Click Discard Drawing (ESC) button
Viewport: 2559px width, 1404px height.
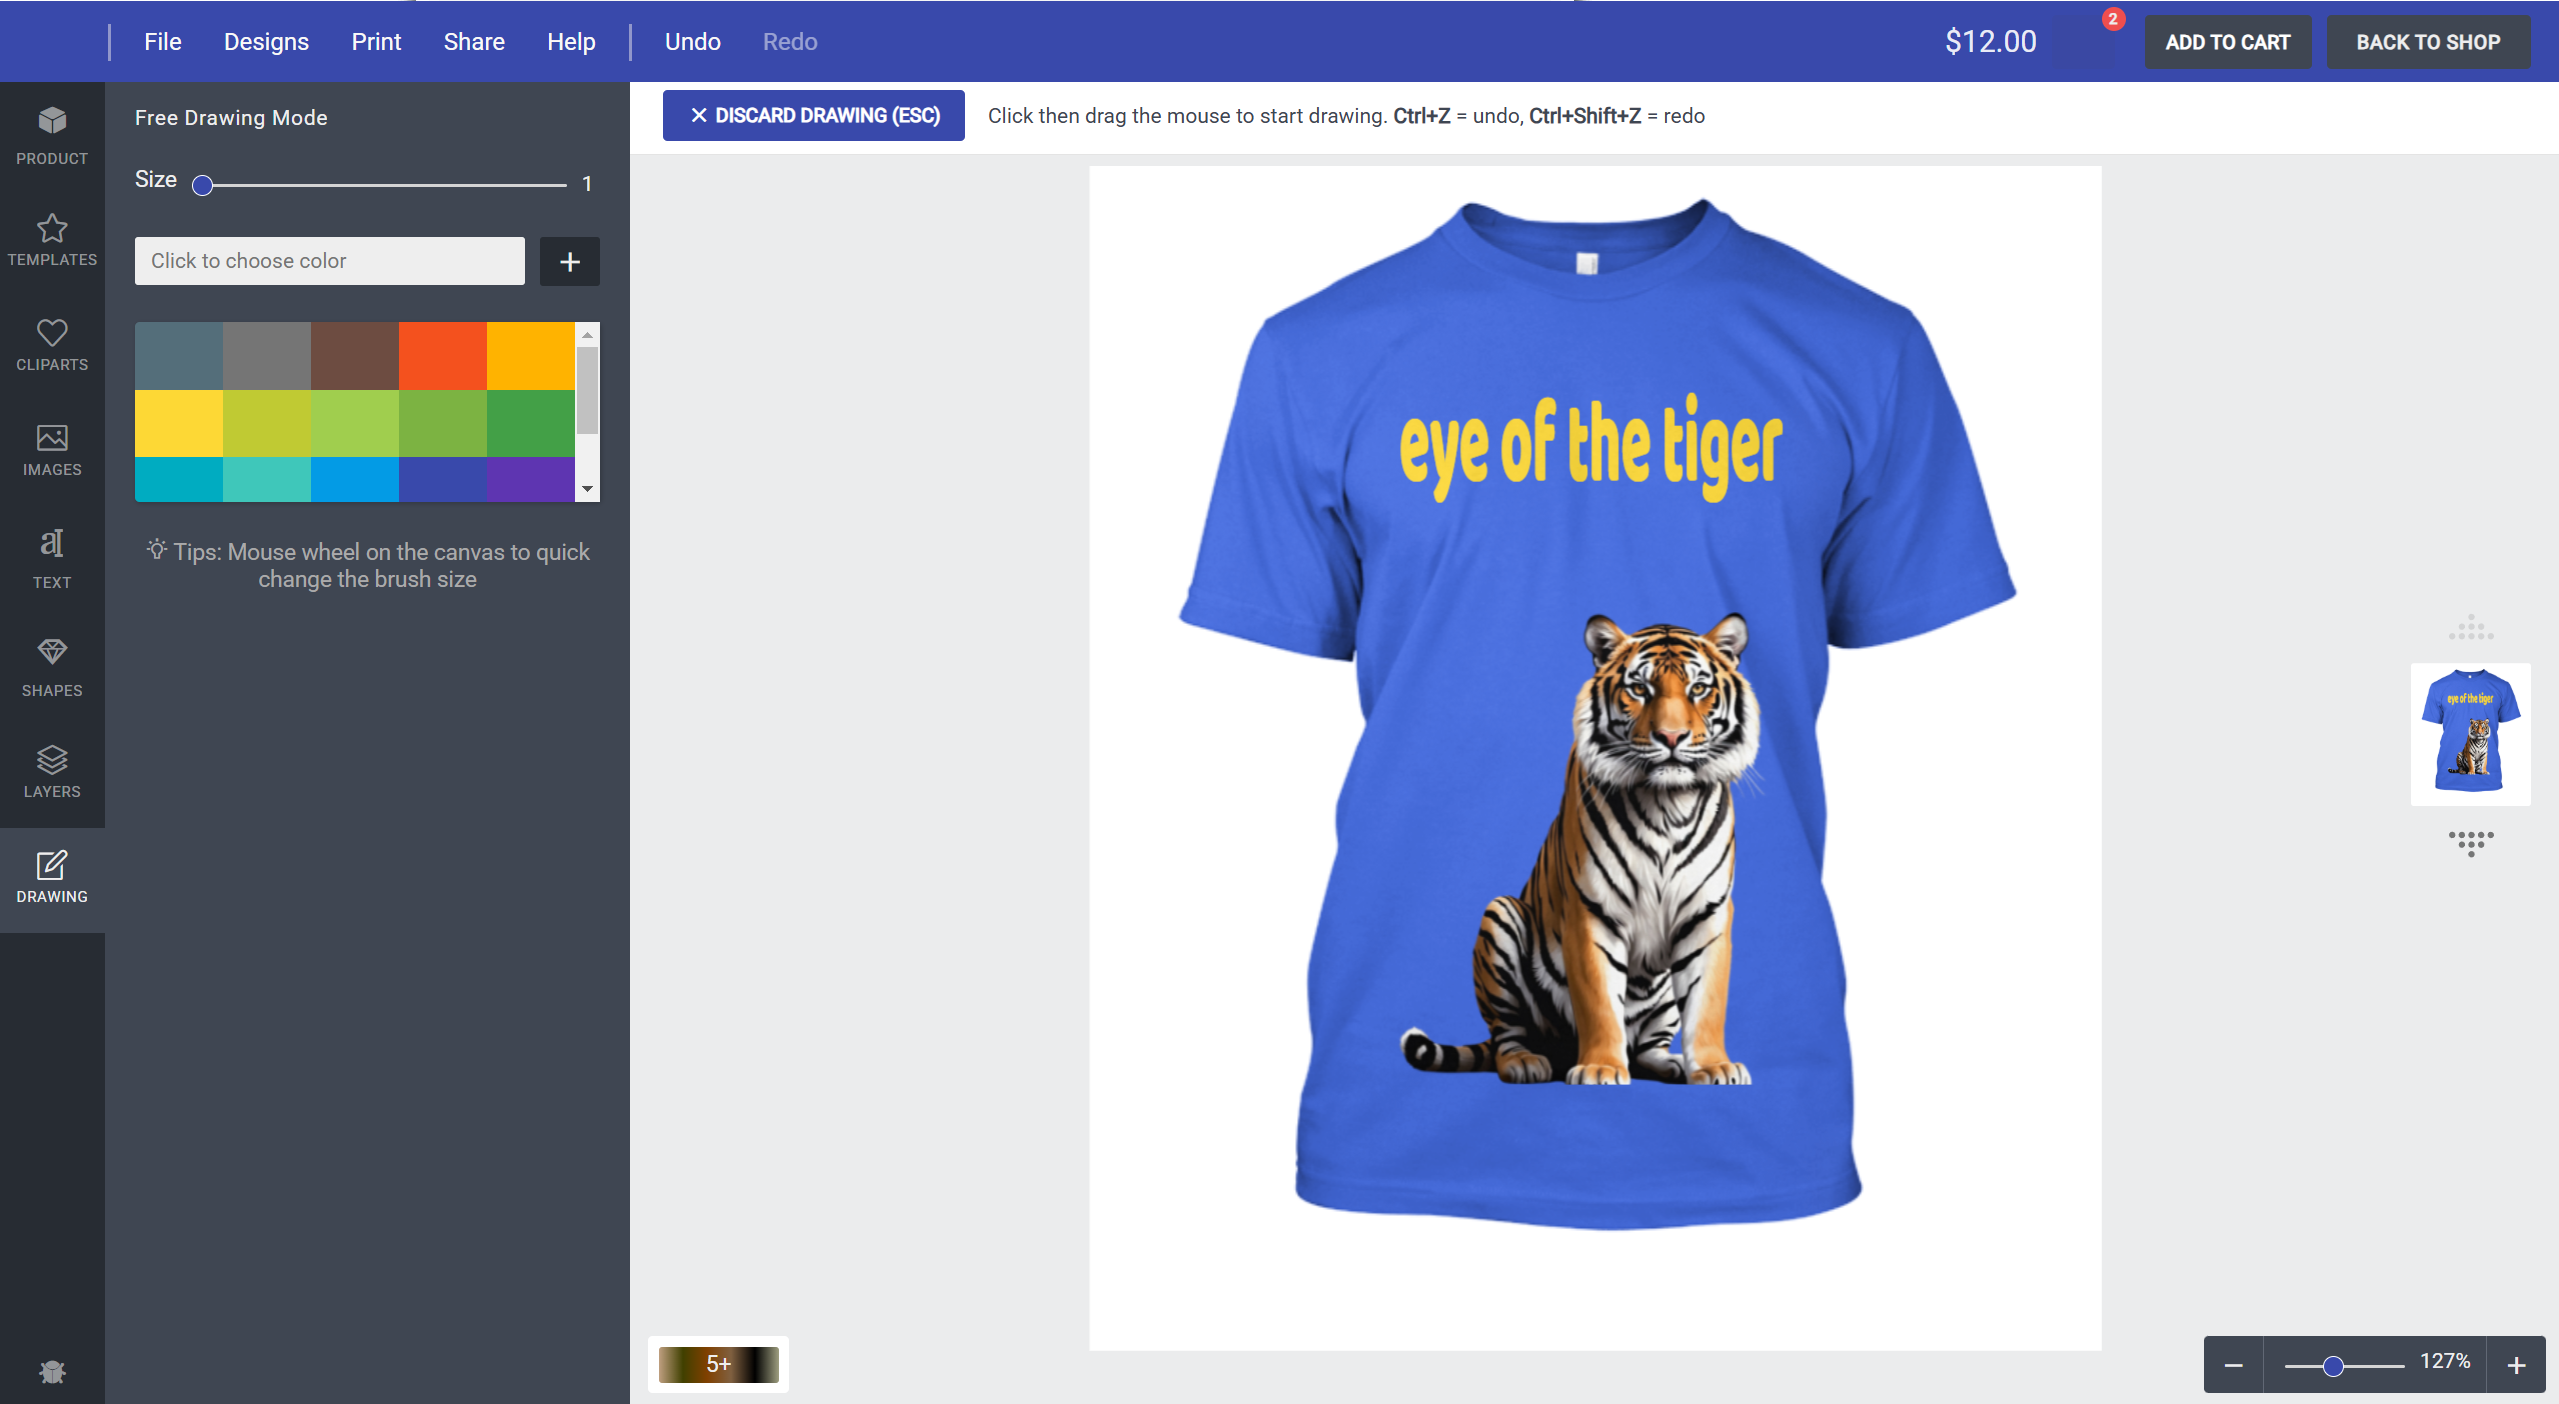[x=813, y=116]
